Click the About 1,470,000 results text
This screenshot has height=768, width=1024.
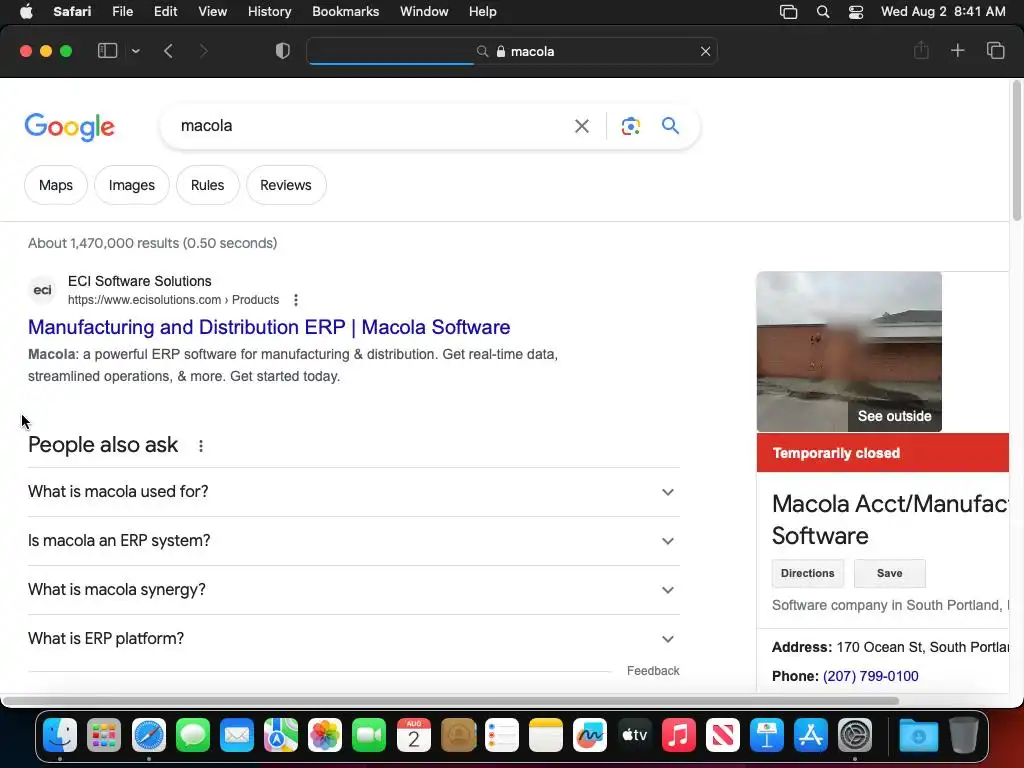pyautogui.click(x=152, y=243)
